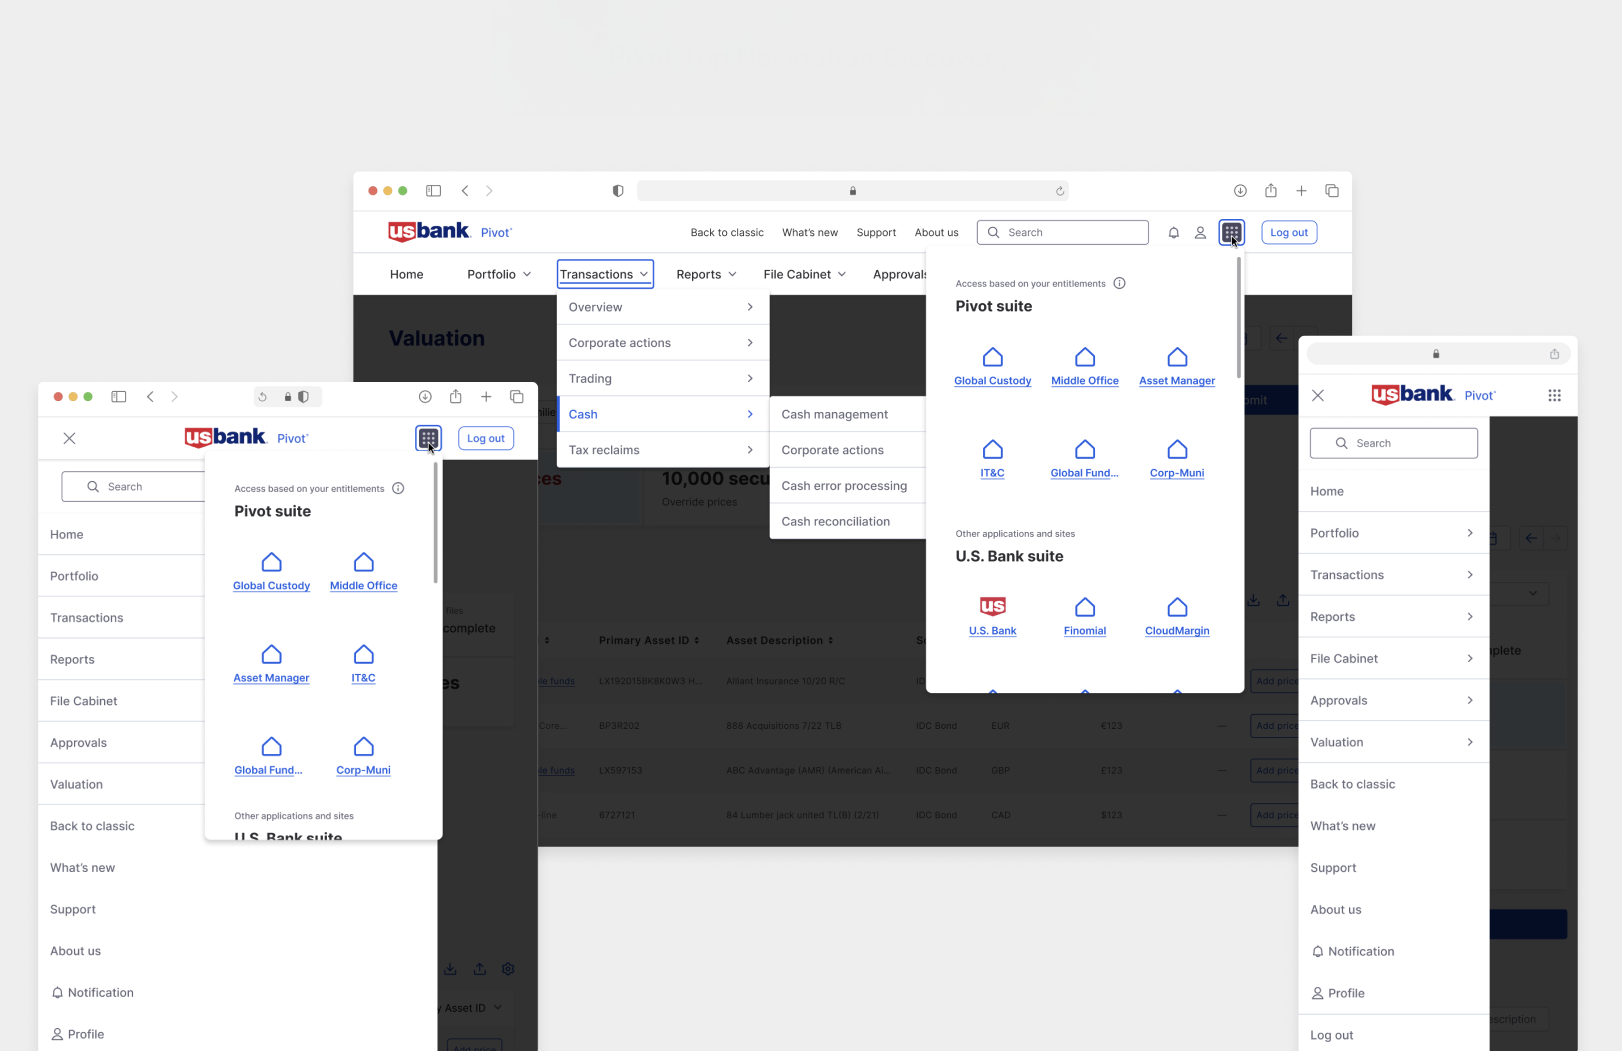The image size is (1622, 1051).
Task: Open Middle Office in the left window's launcher
Action: click(x=364, y=572)
